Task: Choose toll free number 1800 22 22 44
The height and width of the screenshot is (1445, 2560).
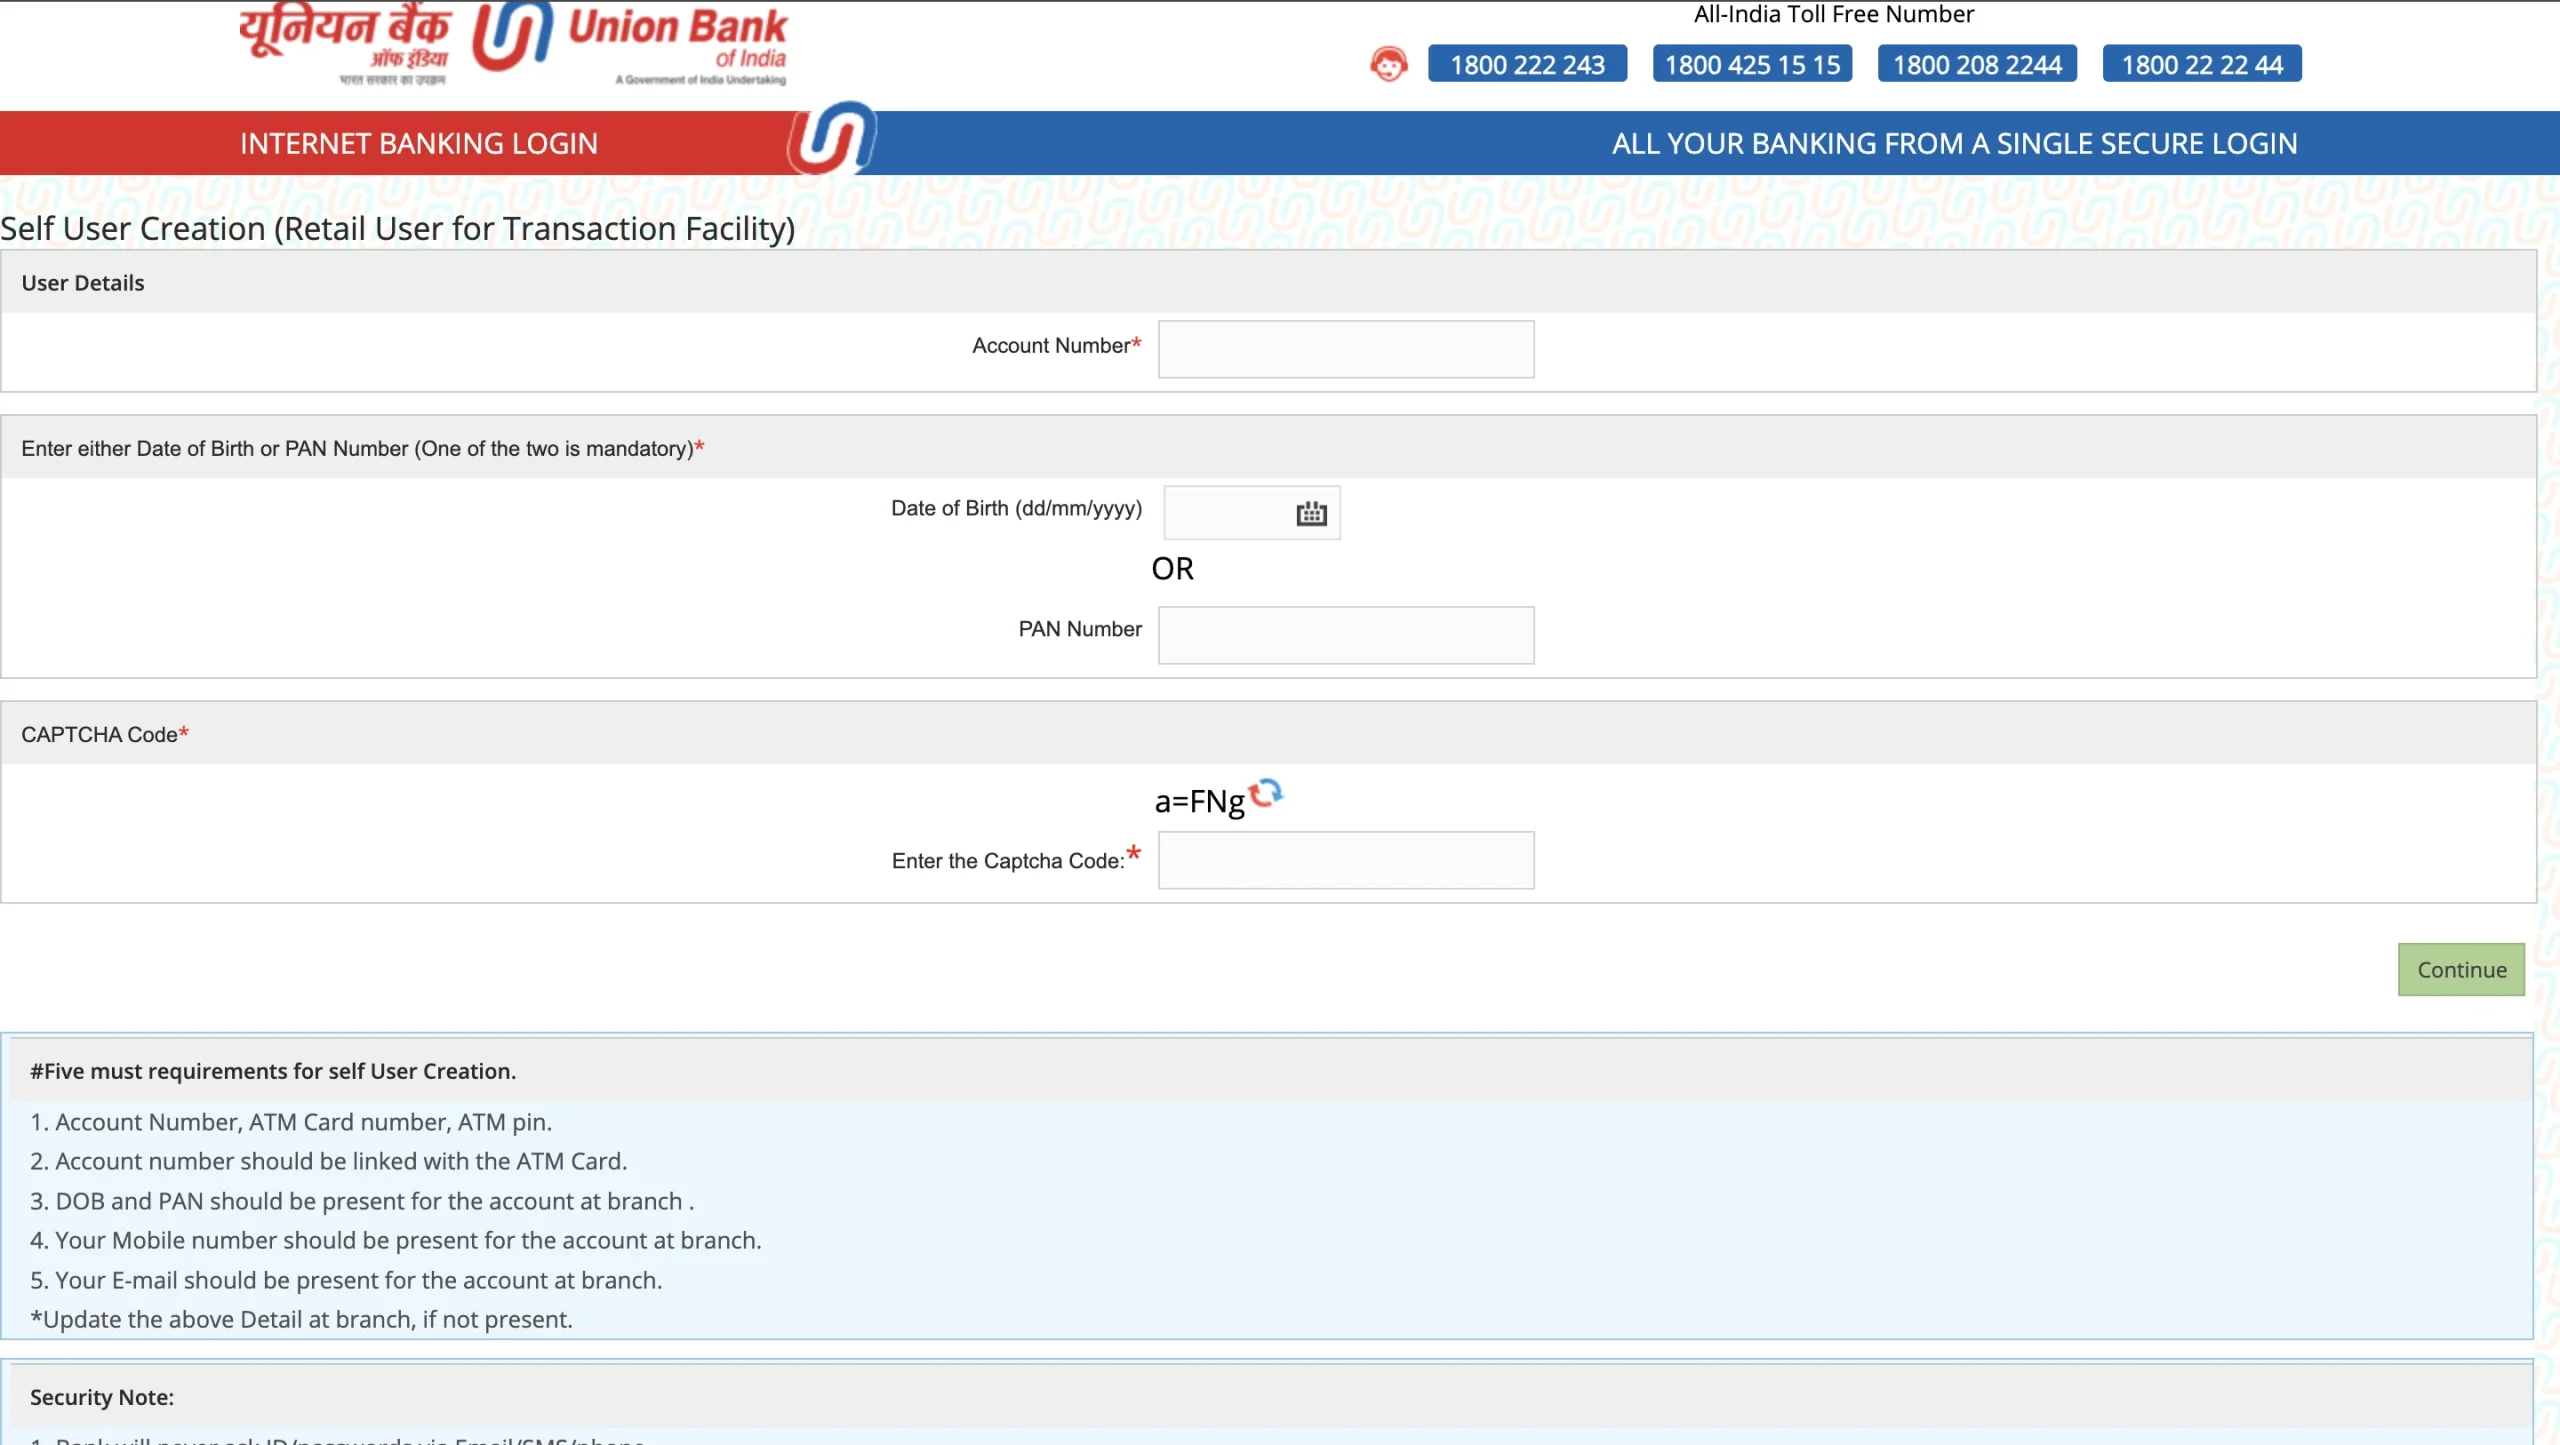Action: click(x=2203, y=63)
